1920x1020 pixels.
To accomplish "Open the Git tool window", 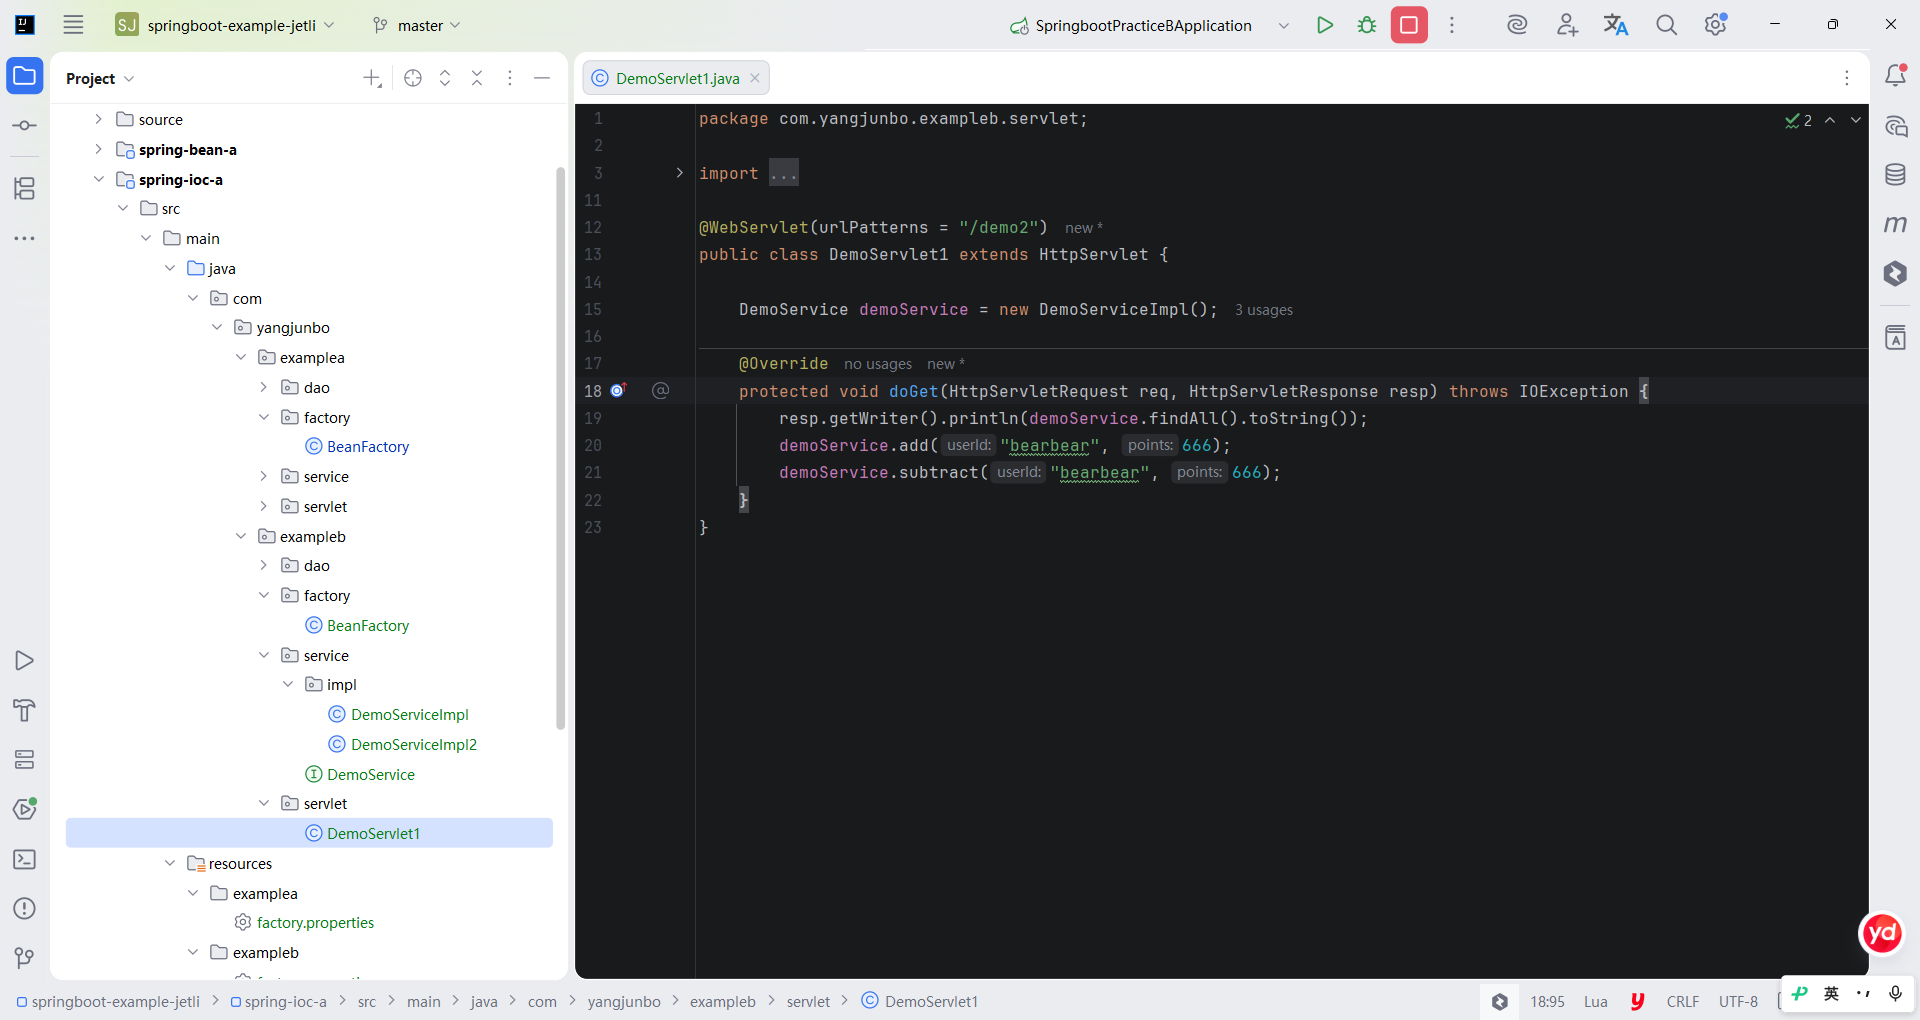I will 25,958.
